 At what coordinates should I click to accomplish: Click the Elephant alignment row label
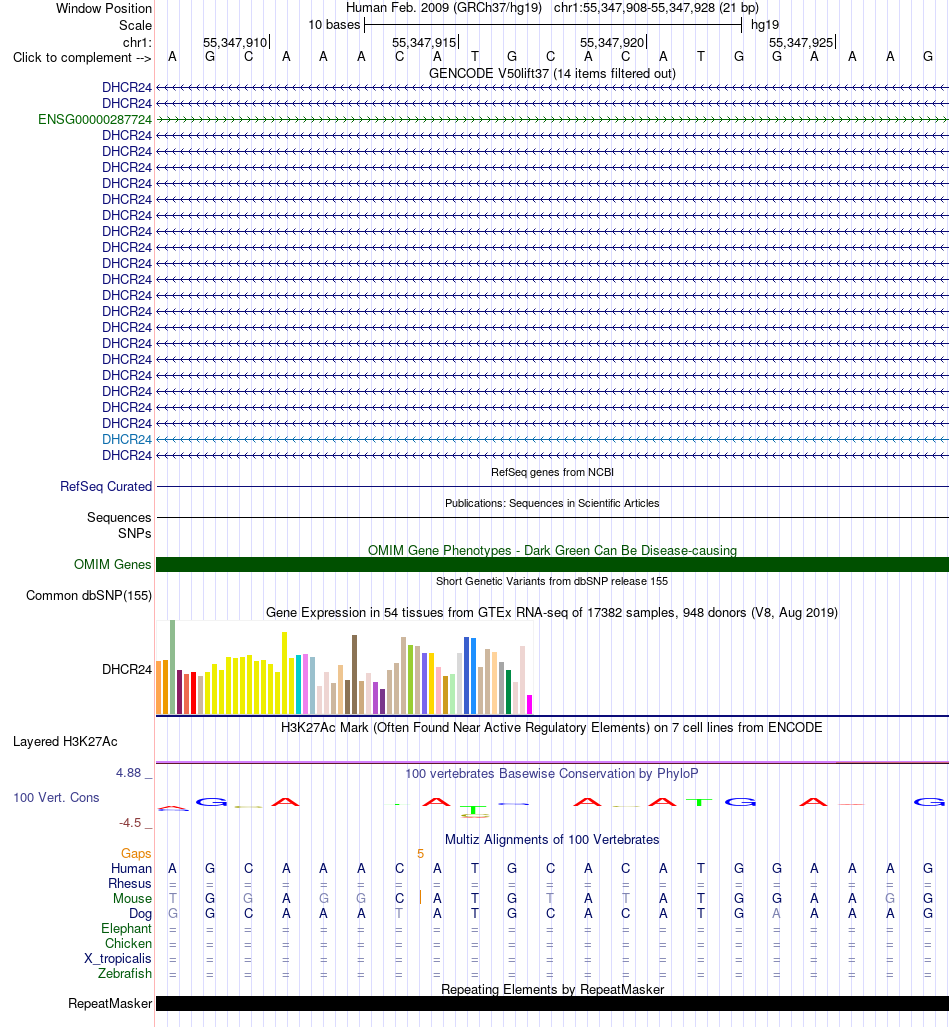coord(126,929)
